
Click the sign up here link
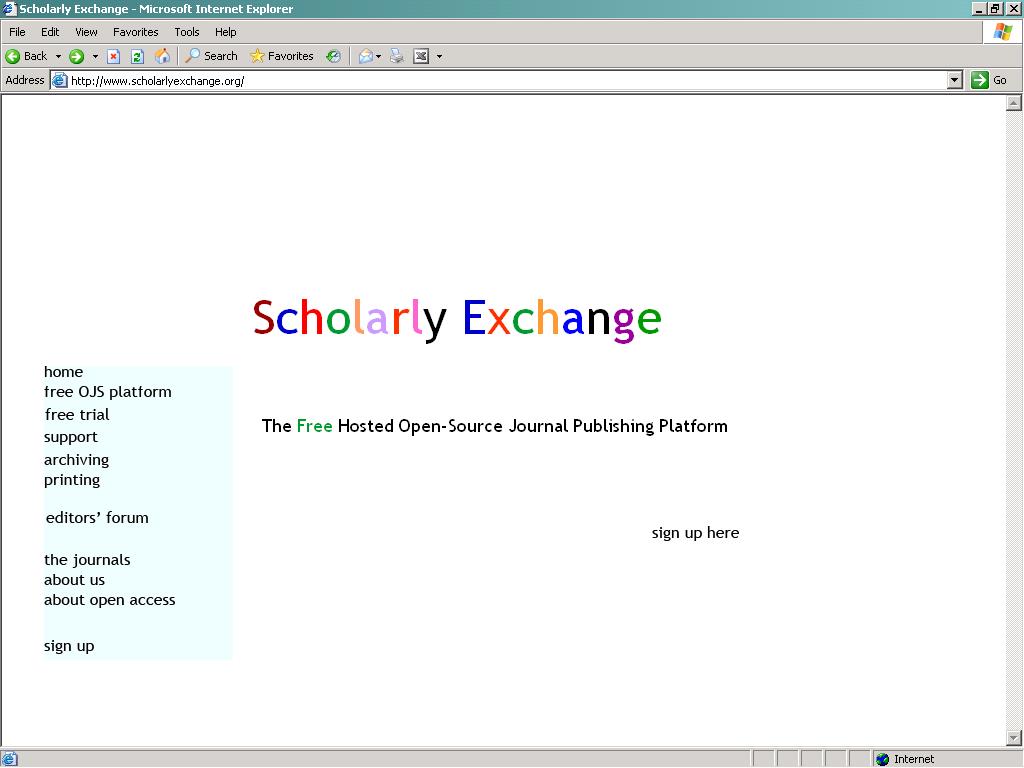coord(696,533)
